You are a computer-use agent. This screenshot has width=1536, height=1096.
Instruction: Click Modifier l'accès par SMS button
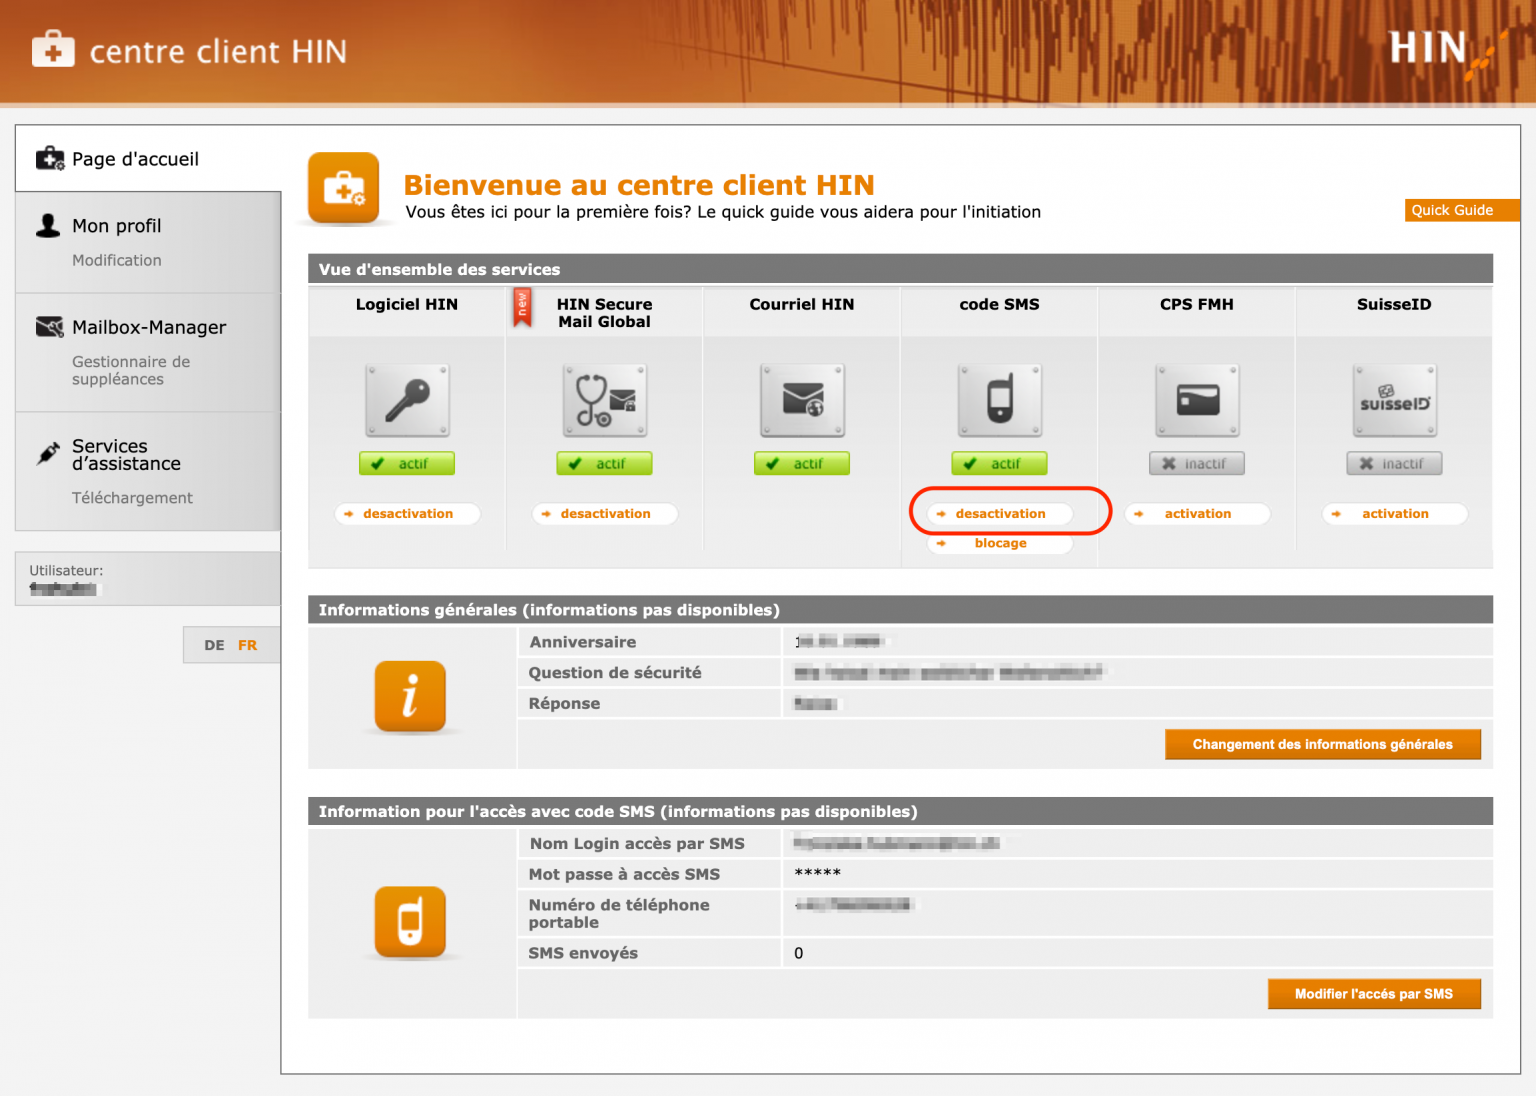tap(1374, 994)
